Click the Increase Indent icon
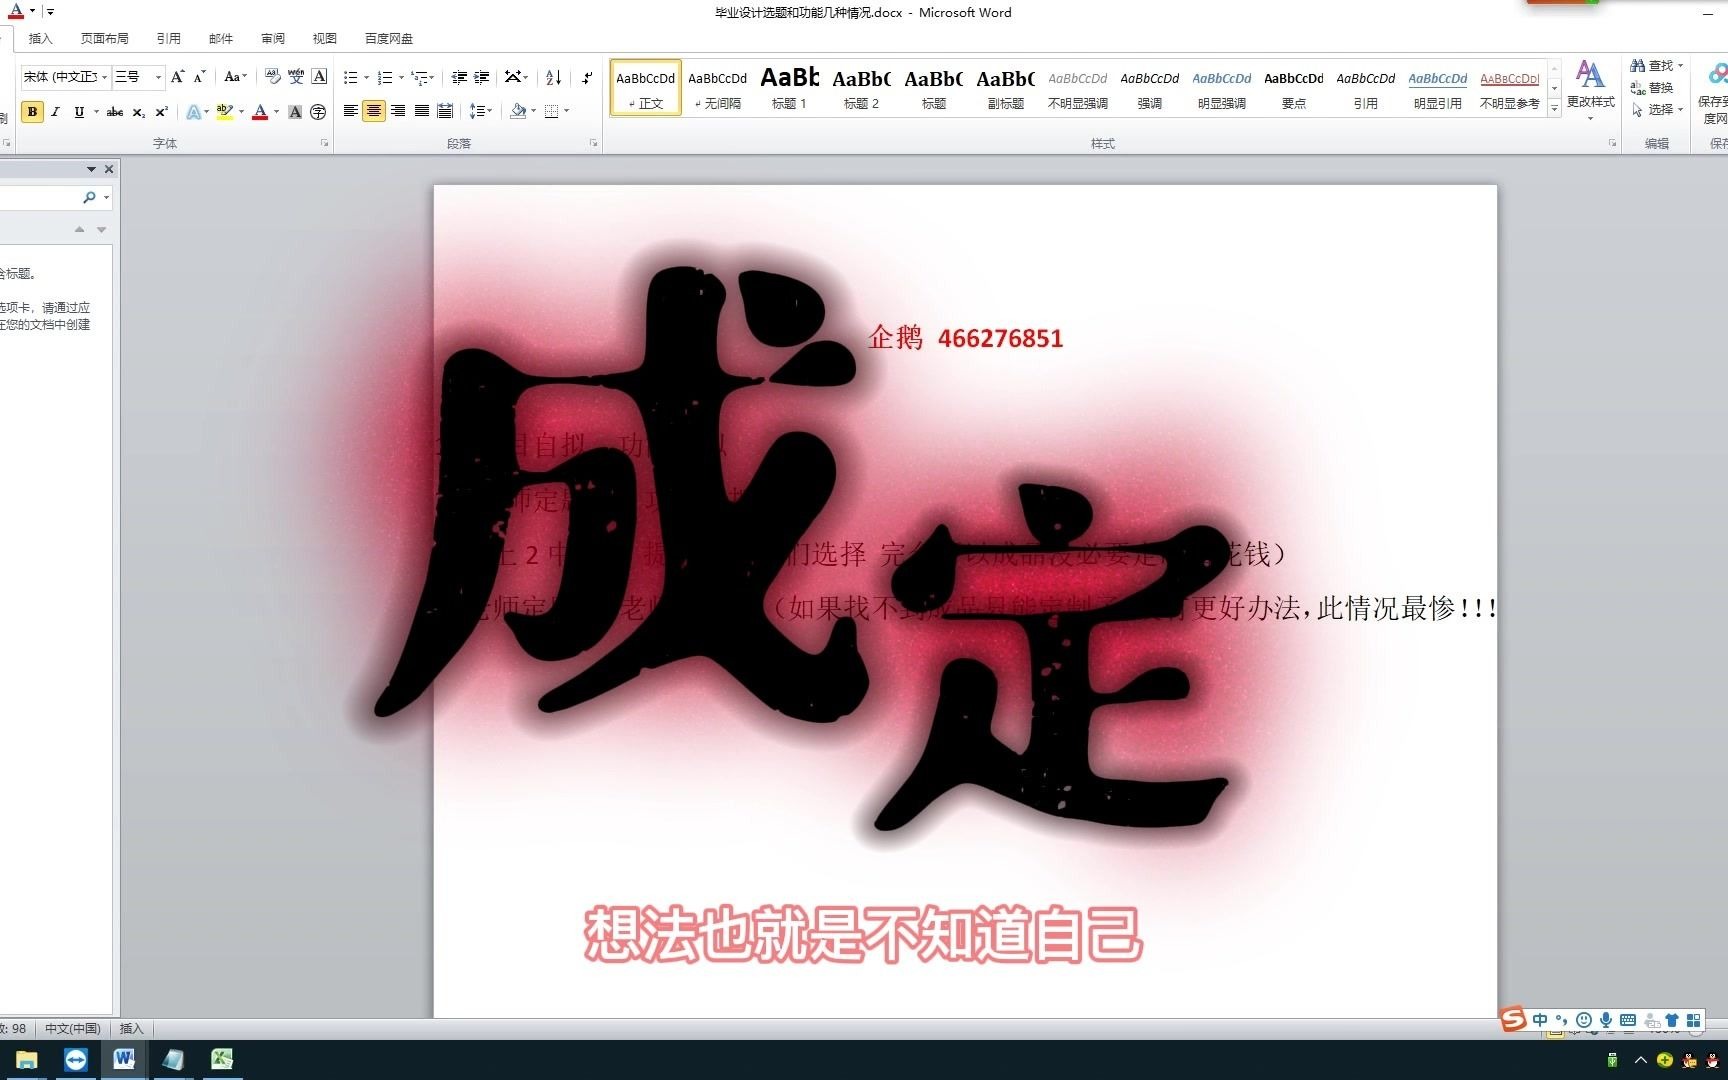 pos(482,77)
